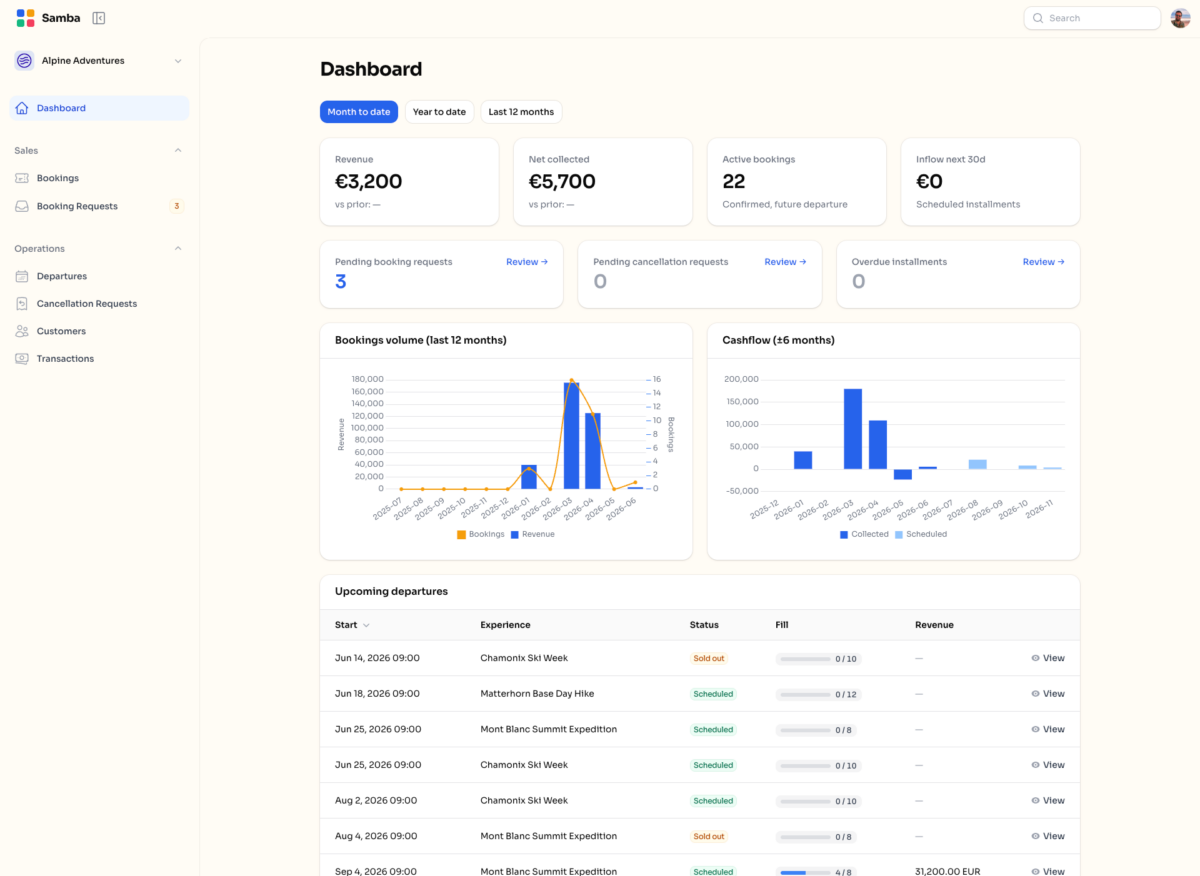Select the Last 12 months tab
Image resolution: width=1200 pixels, height=876 pixels.
coord(521,112)
